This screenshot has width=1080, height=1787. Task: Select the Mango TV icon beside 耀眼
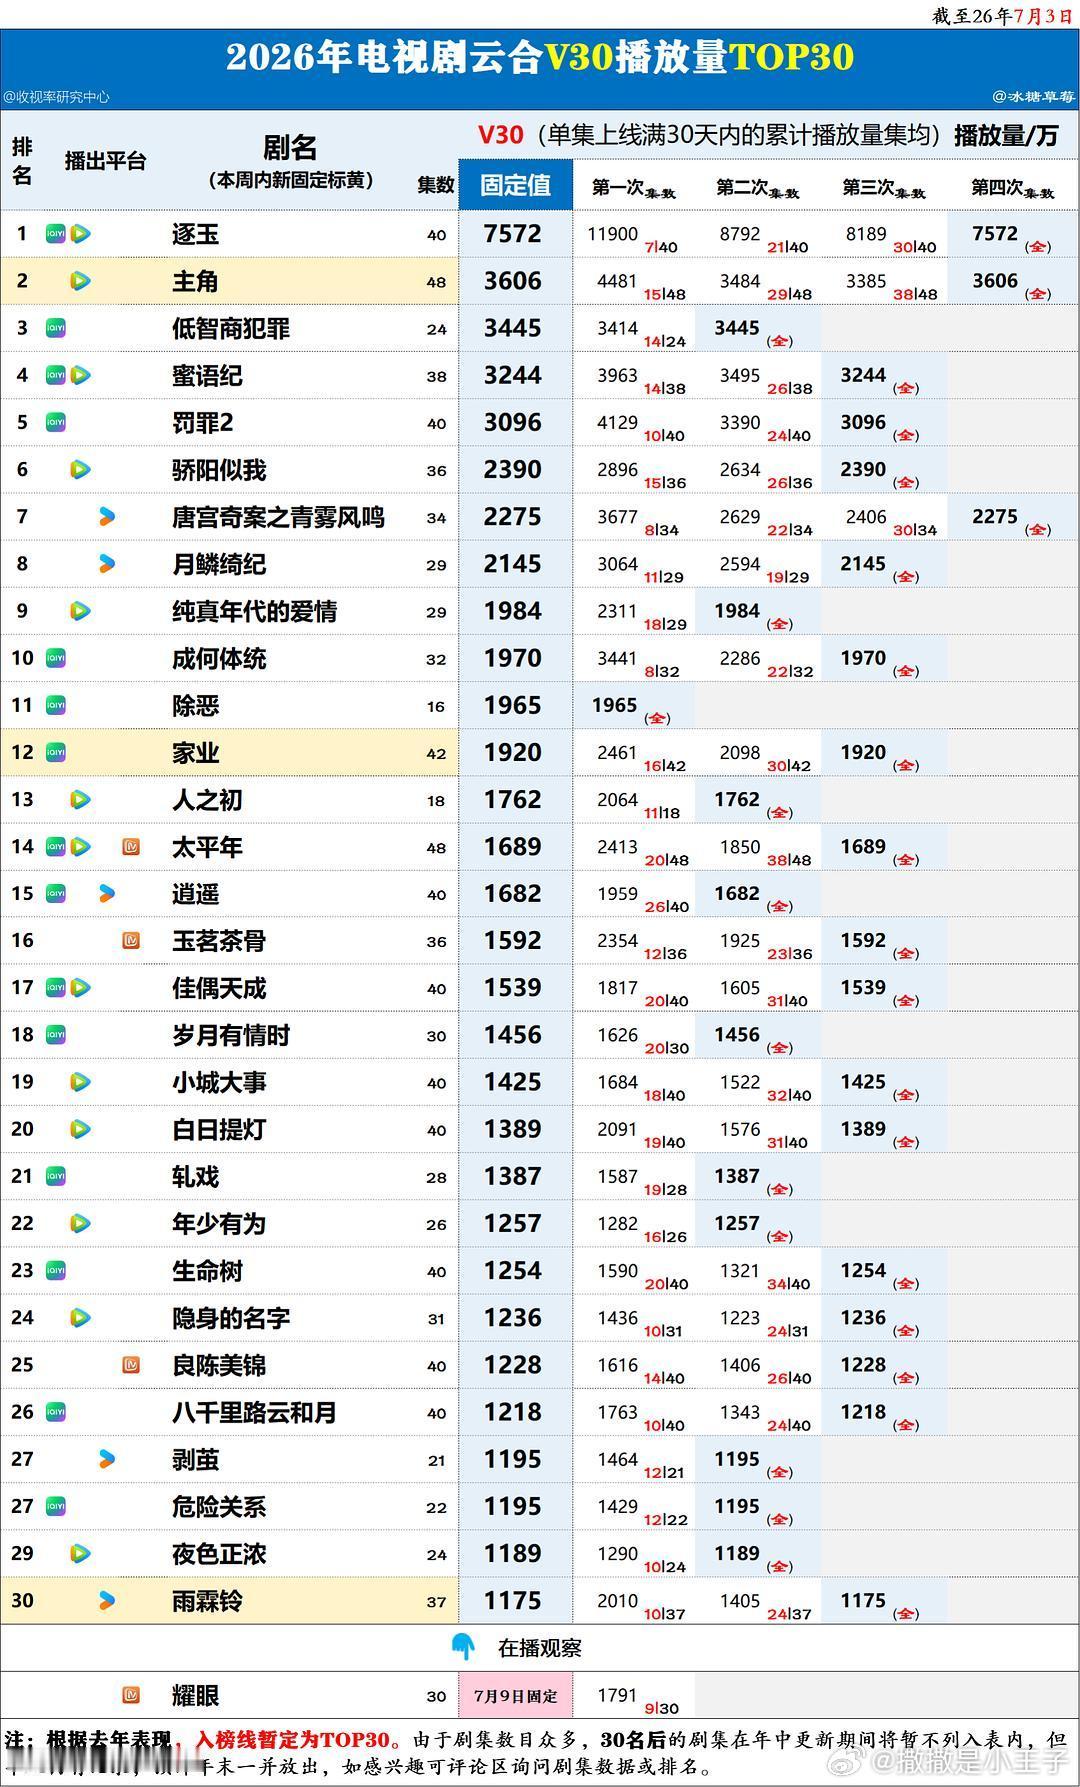[131, 1695]
